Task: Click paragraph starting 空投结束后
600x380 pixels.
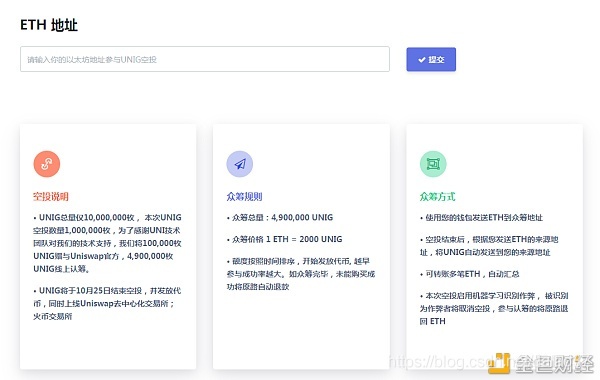Action: [489, 246]
